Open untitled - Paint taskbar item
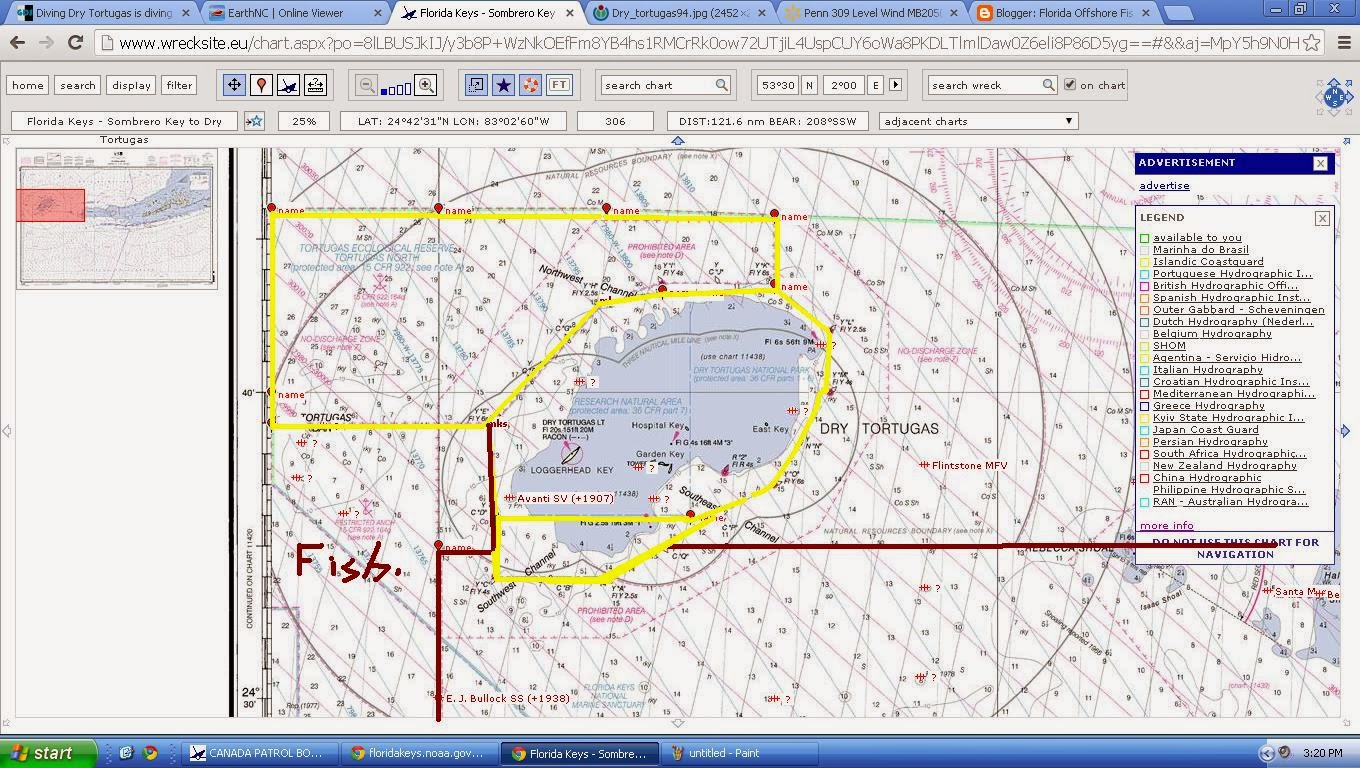Screen dimensions: 1360x768 (x=740, y=753)
